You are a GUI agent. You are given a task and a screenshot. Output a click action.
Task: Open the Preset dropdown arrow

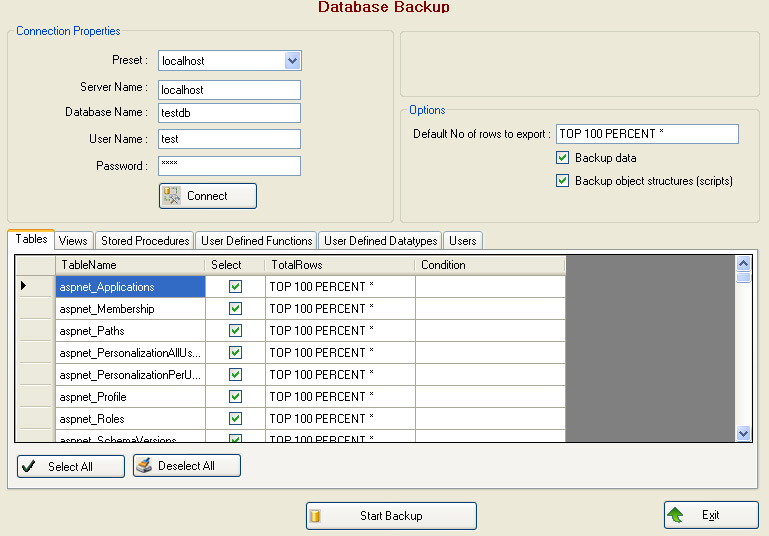[x=292, y=61]
